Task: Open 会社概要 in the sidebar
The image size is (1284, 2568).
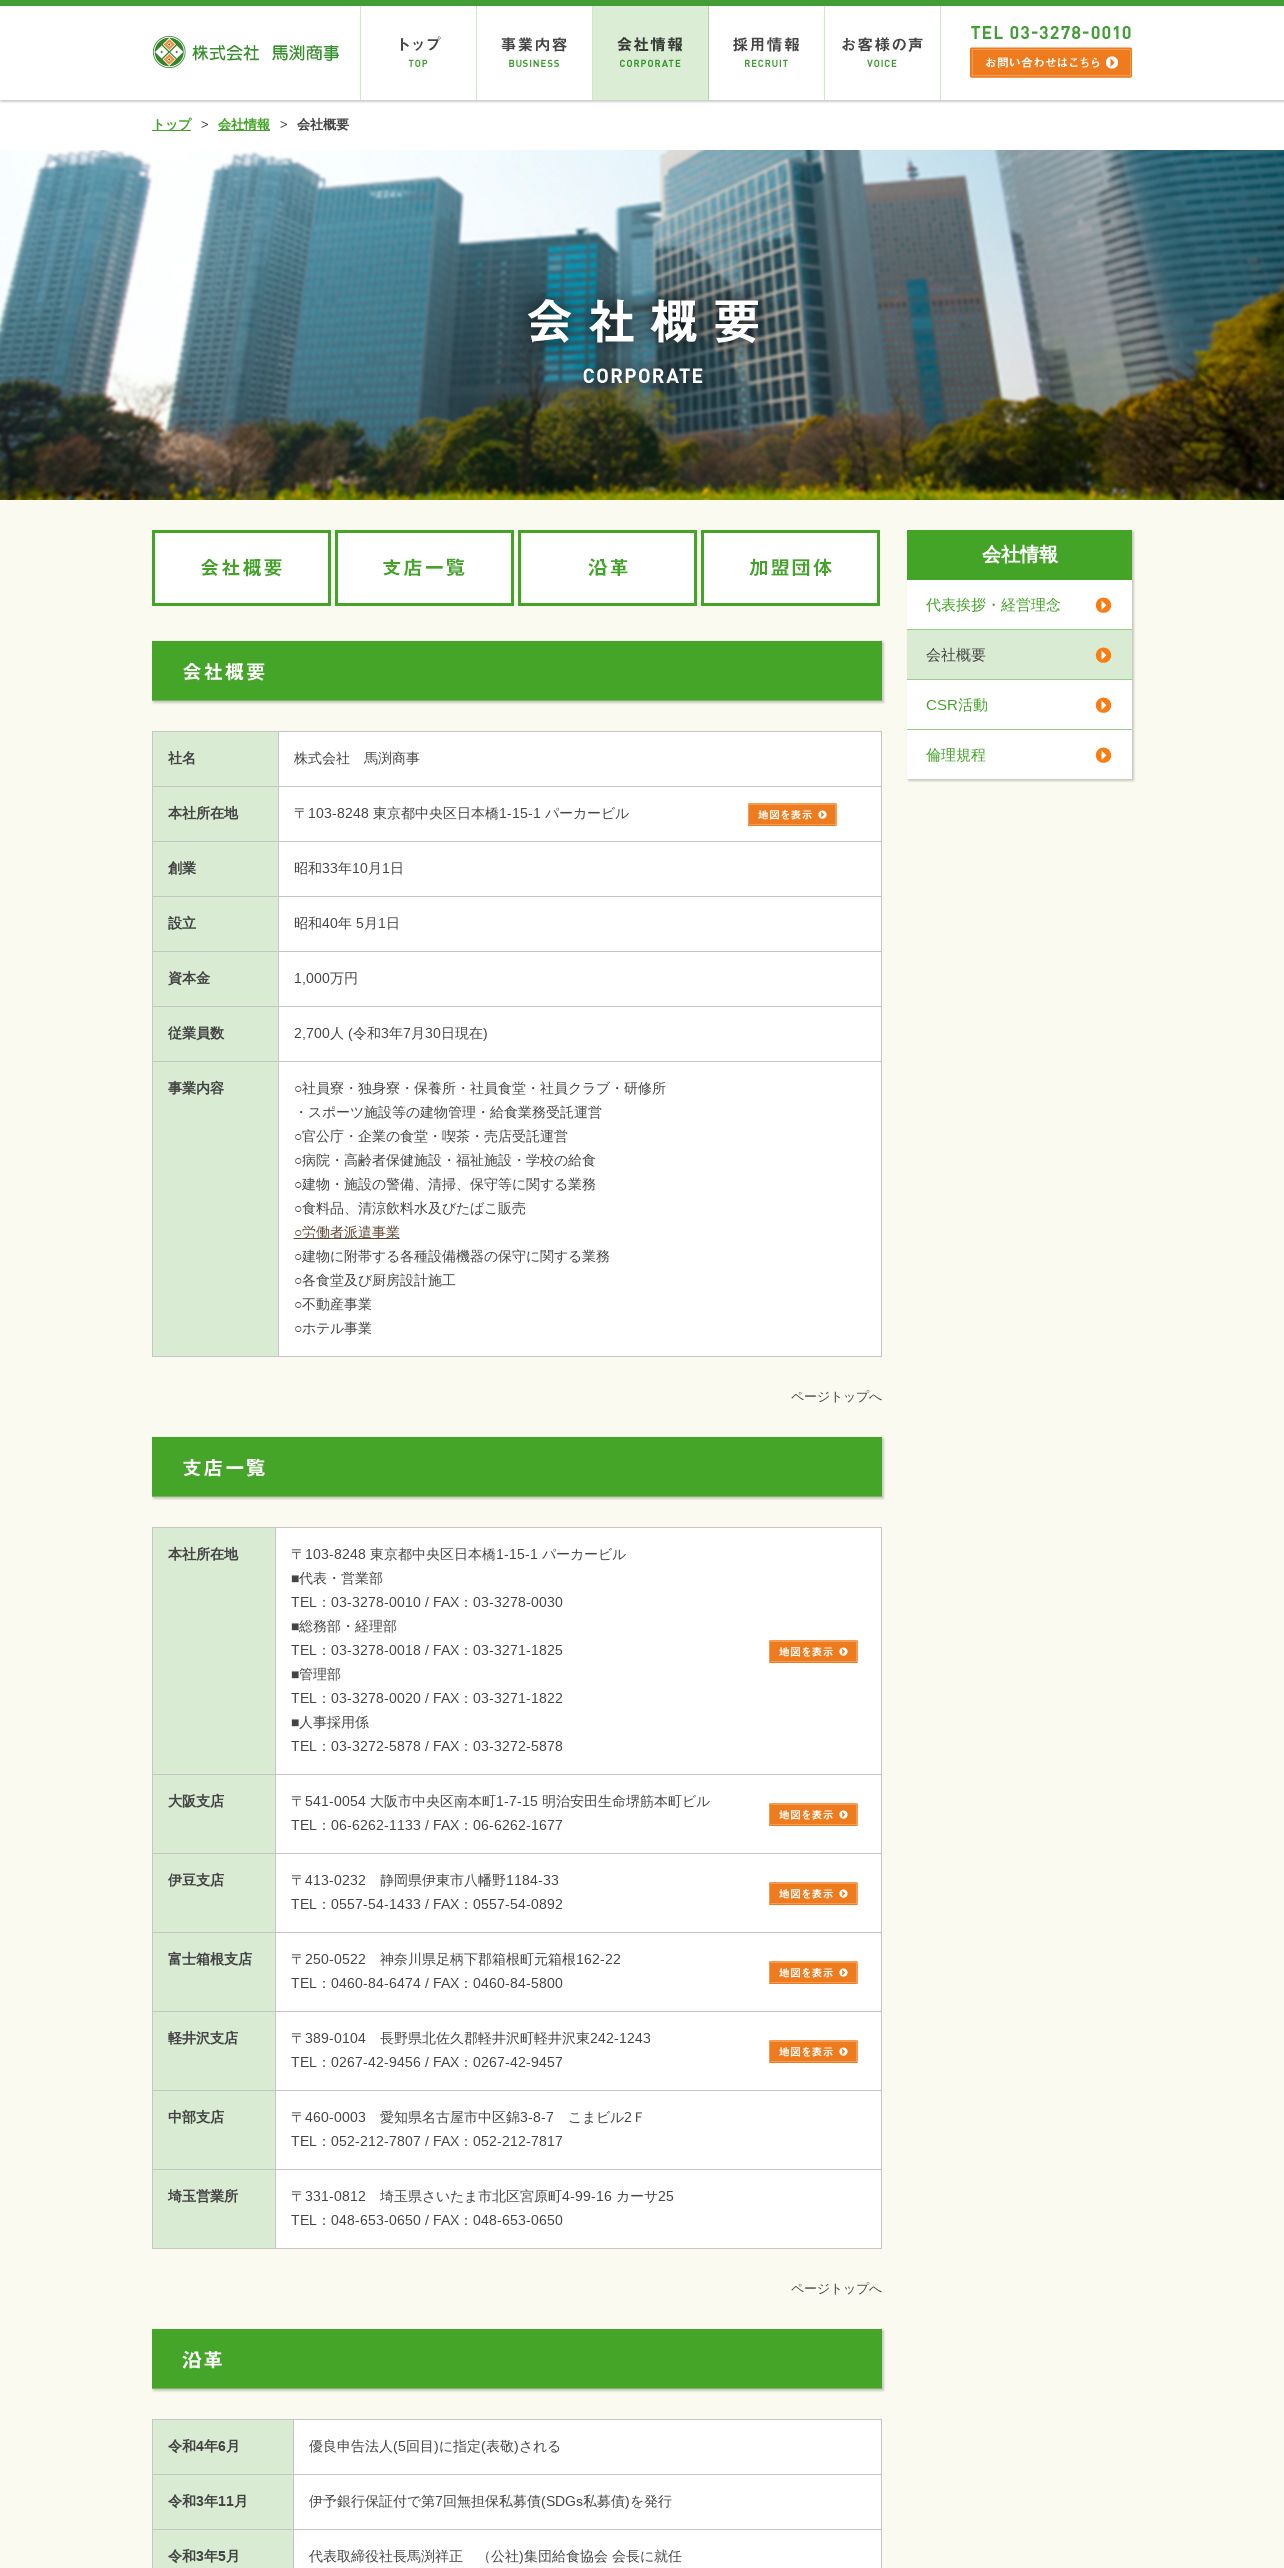Action: coord(1019,655)
